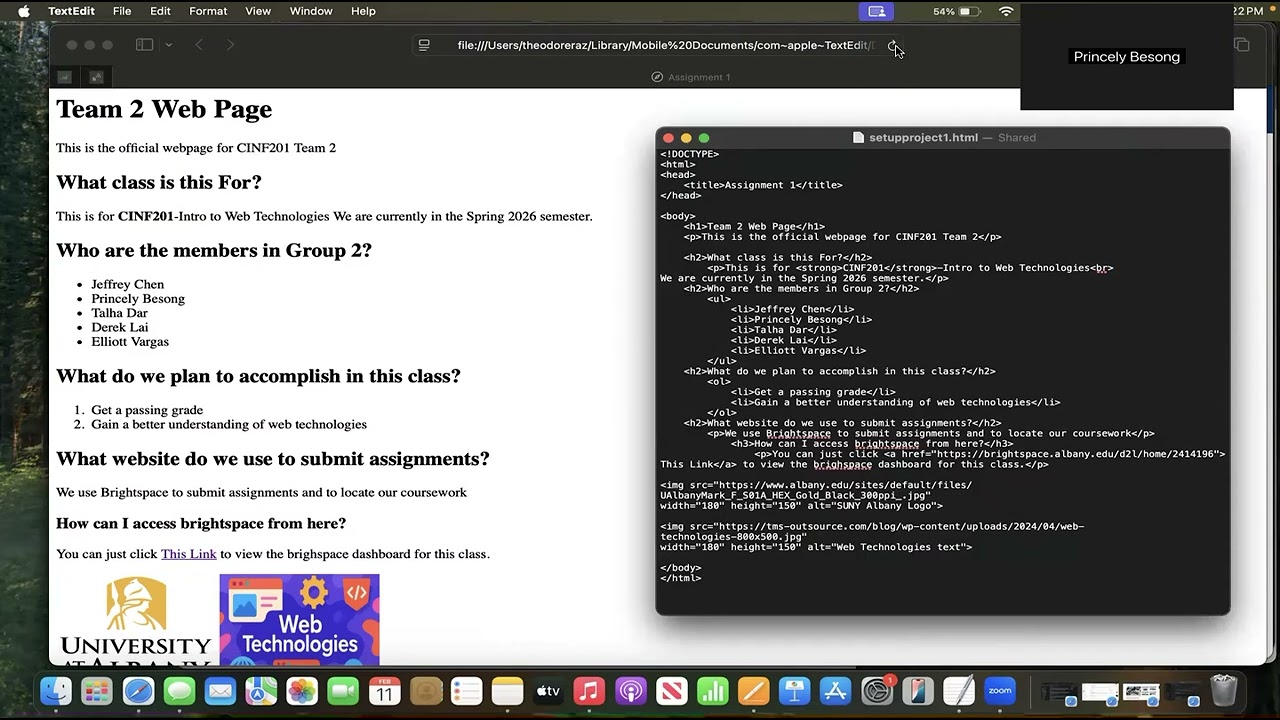
Task: Open Podcasts app in the dock
Action: tap(630, 691)
